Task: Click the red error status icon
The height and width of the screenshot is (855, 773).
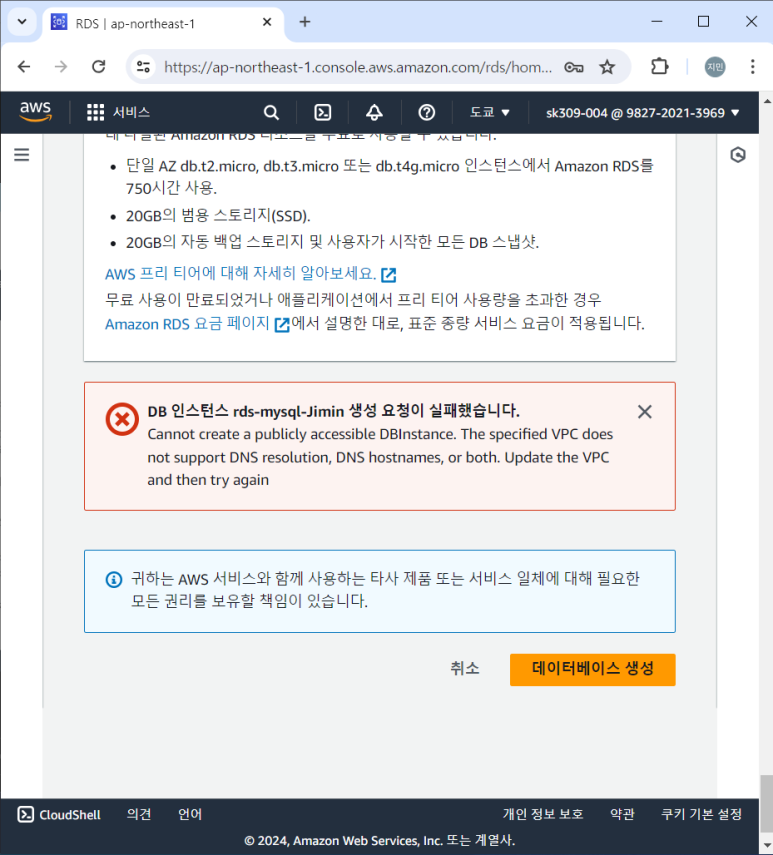Action: coord(122,419)
